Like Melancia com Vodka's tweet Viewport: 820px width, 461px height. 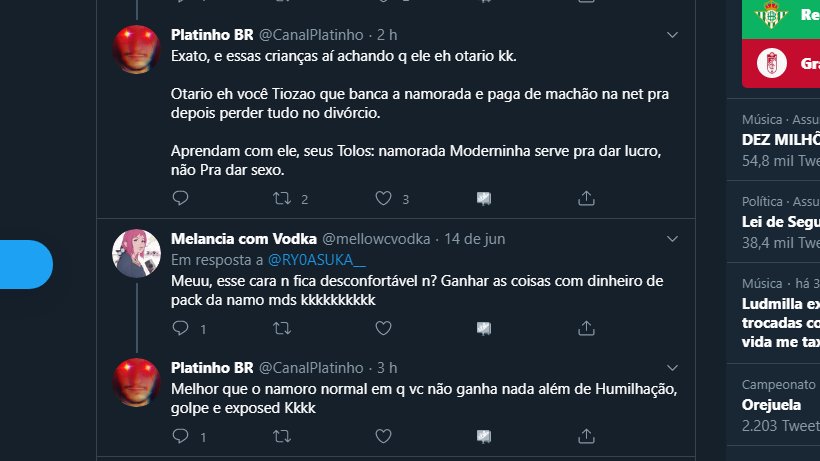(x=383, y=327)
